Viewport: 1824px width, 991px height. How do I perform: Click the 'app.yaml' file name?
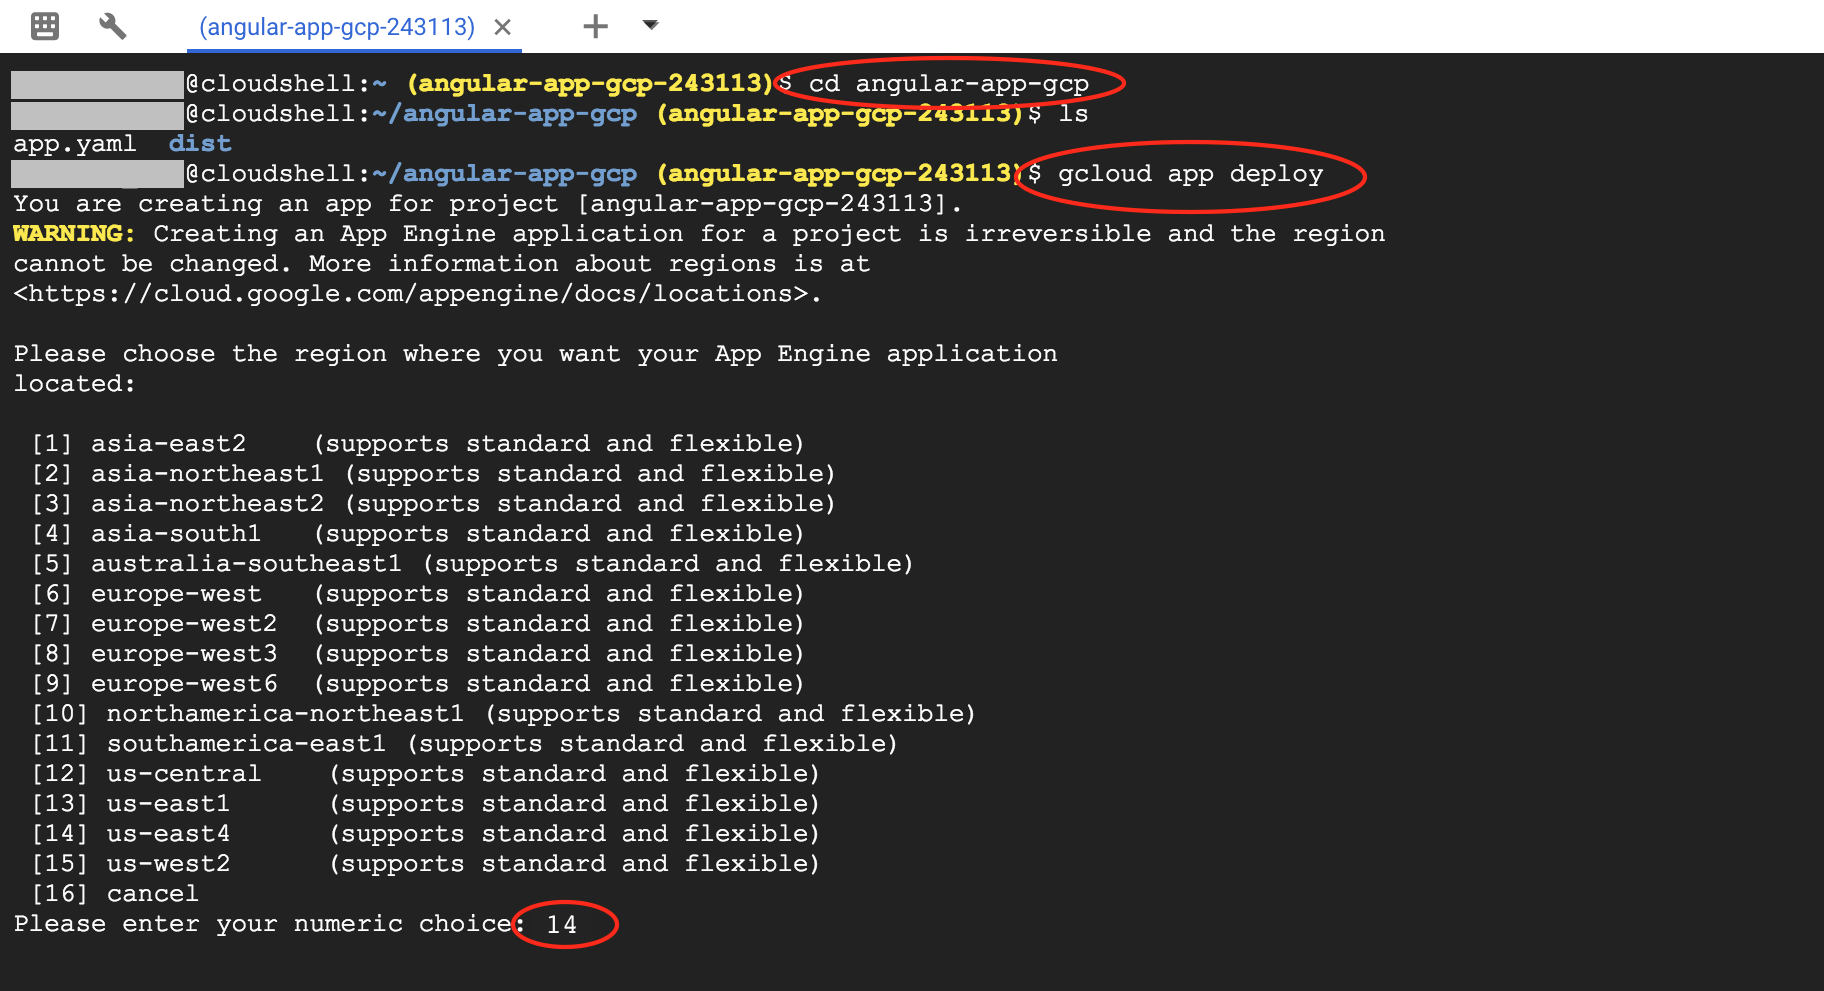pos(75,145)
